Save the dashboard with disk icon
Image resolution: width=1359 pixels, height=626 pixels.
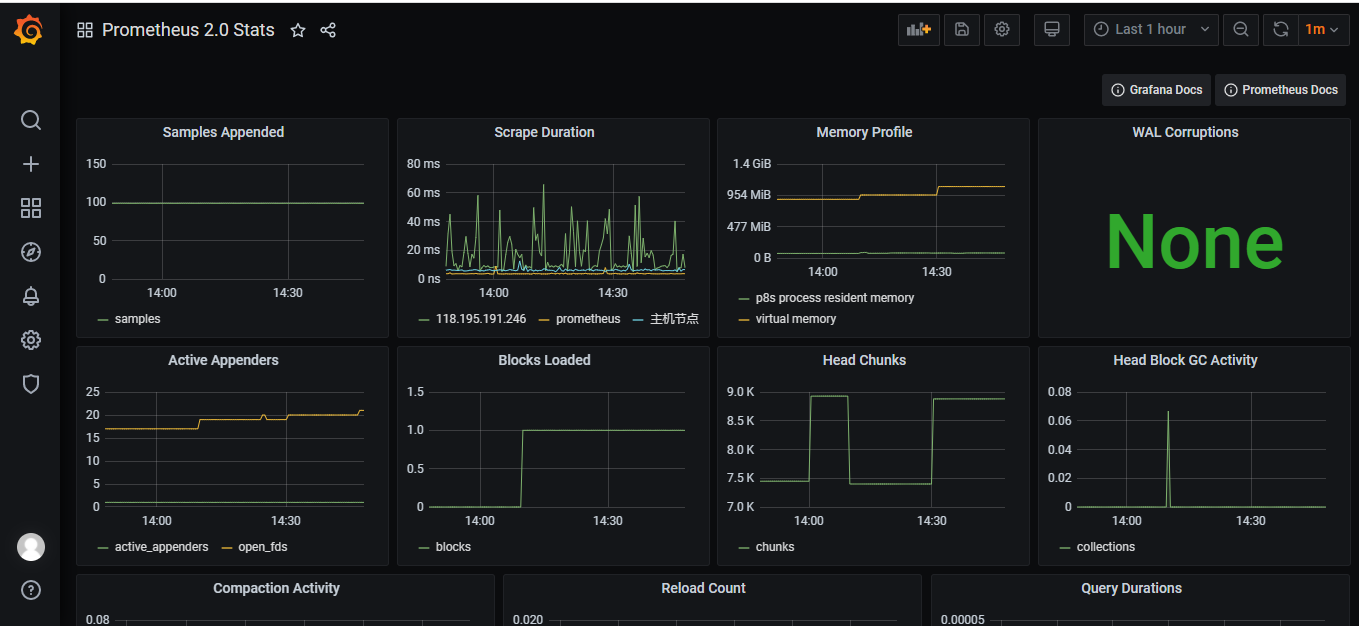click(962, 30)
